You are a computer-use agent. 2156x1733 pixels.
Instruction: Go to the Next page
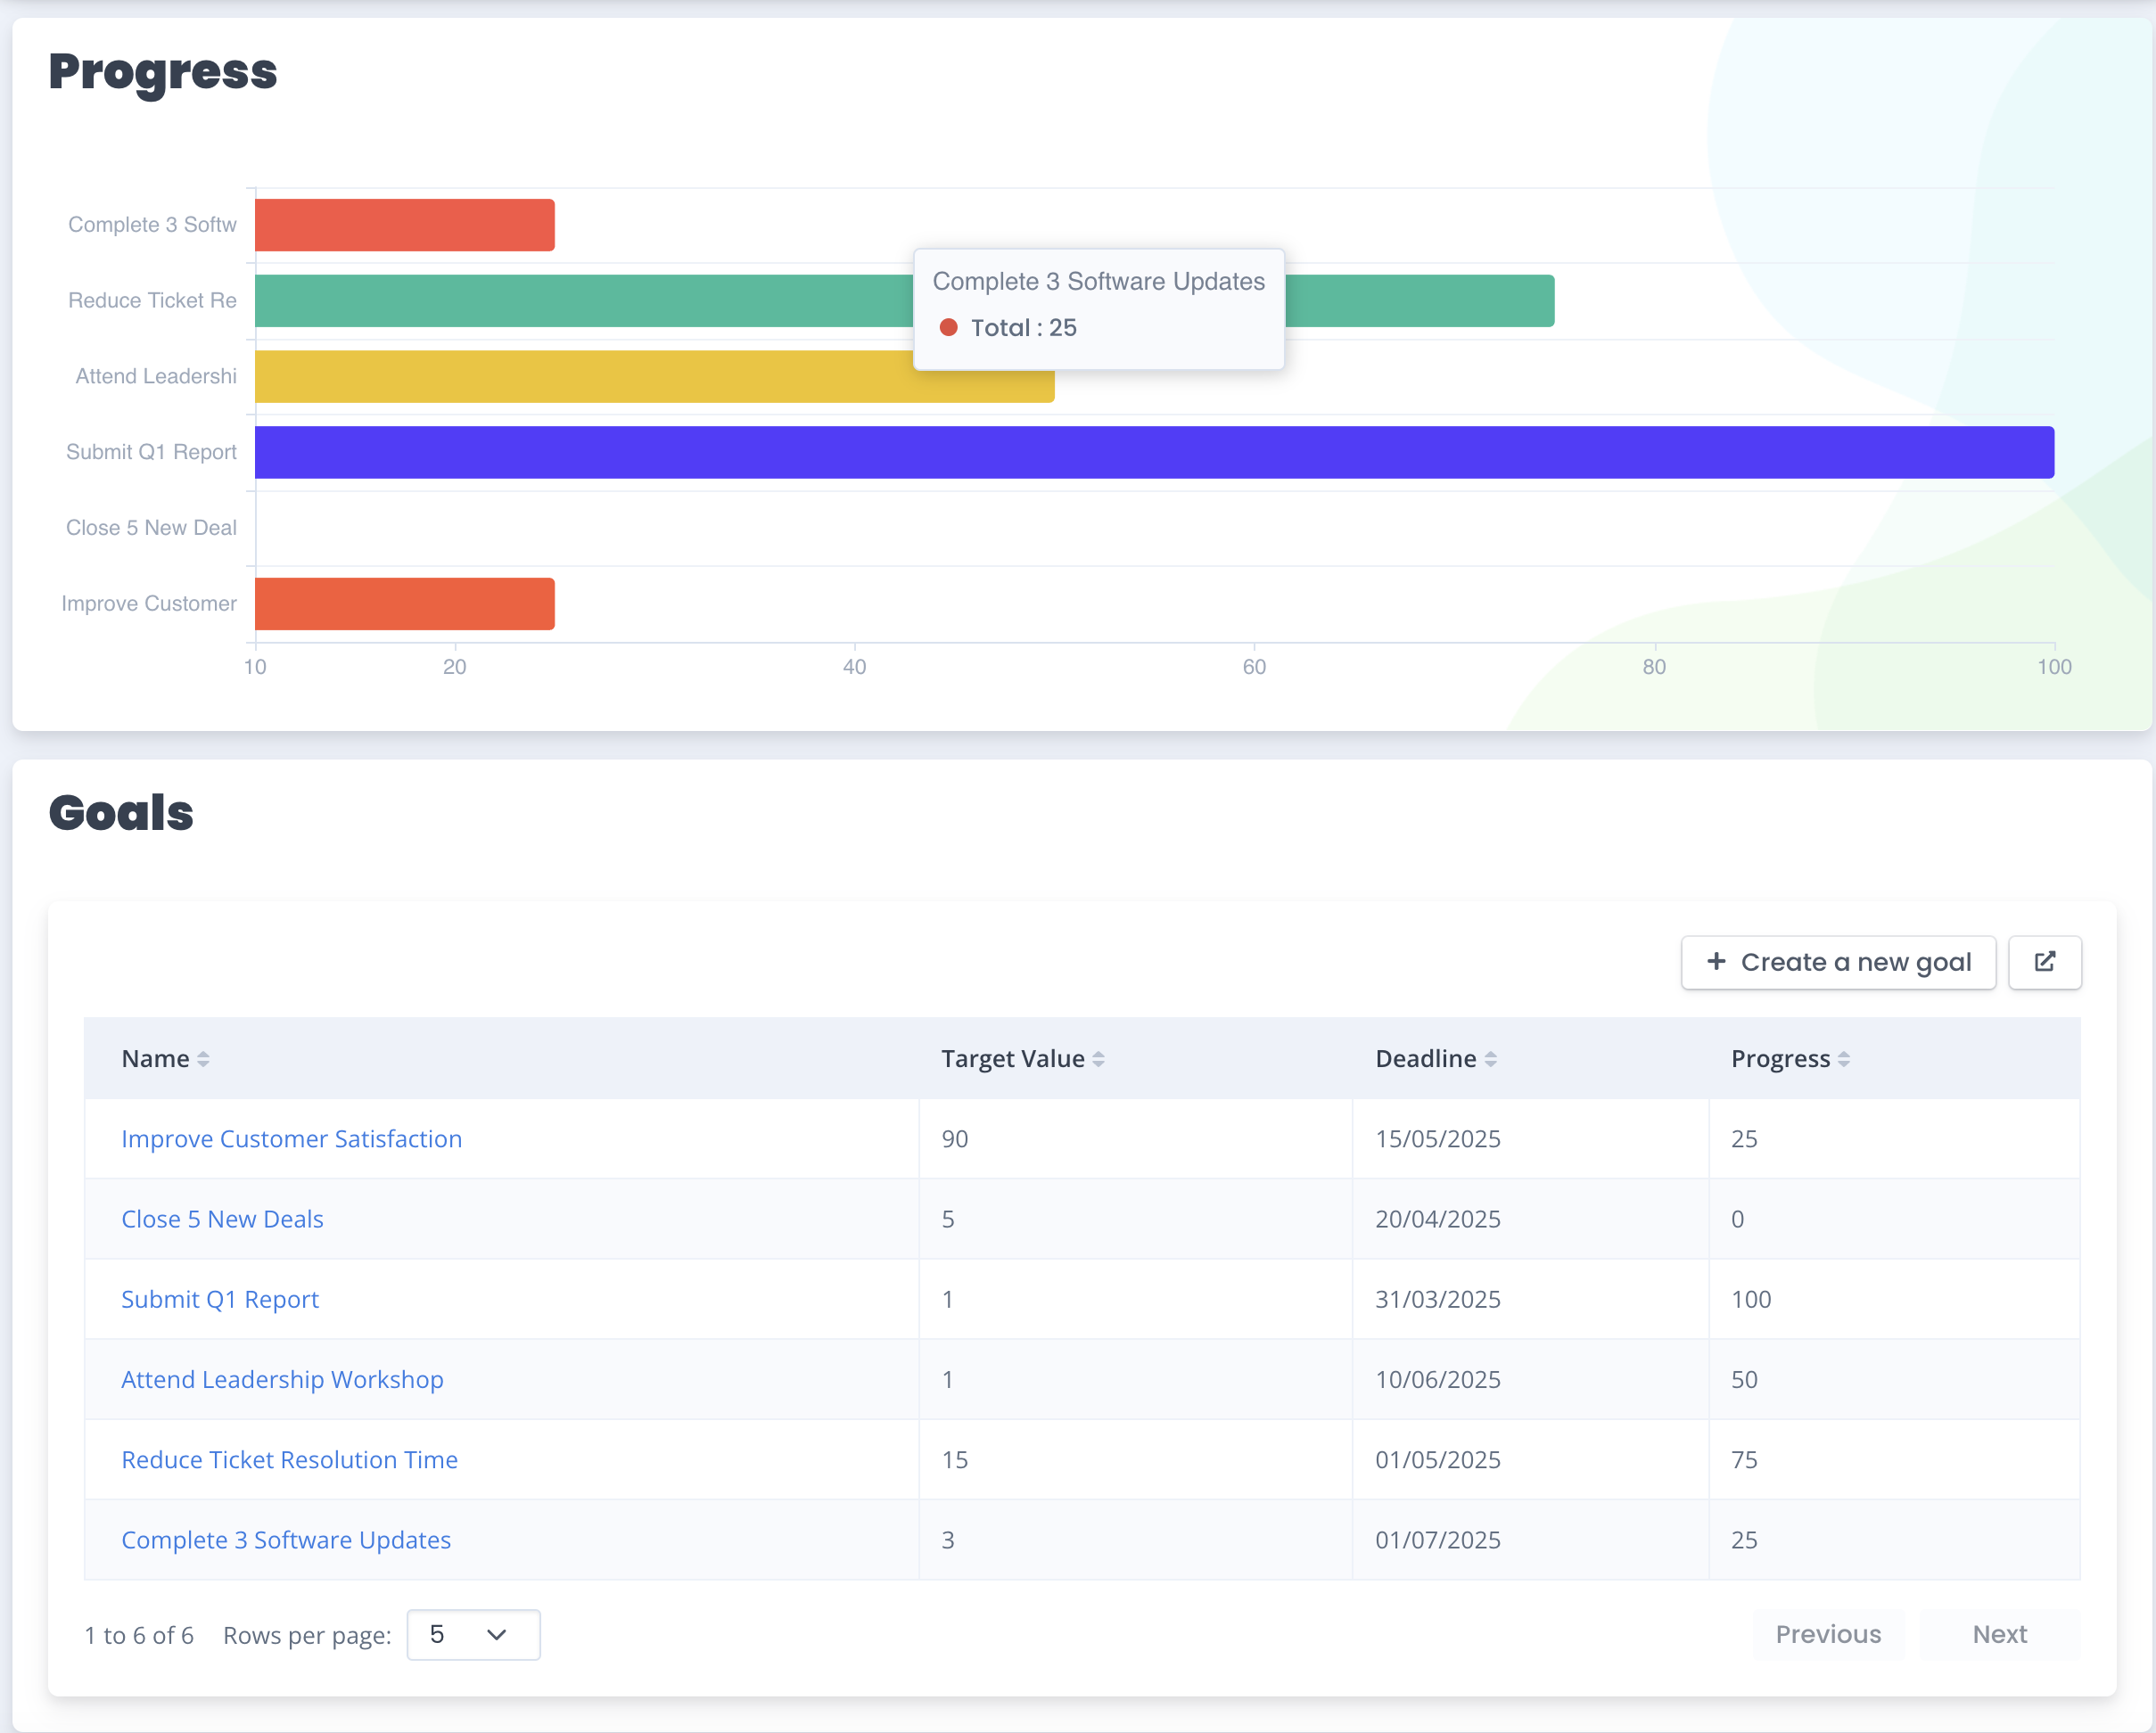[x=1999, y=1635]
